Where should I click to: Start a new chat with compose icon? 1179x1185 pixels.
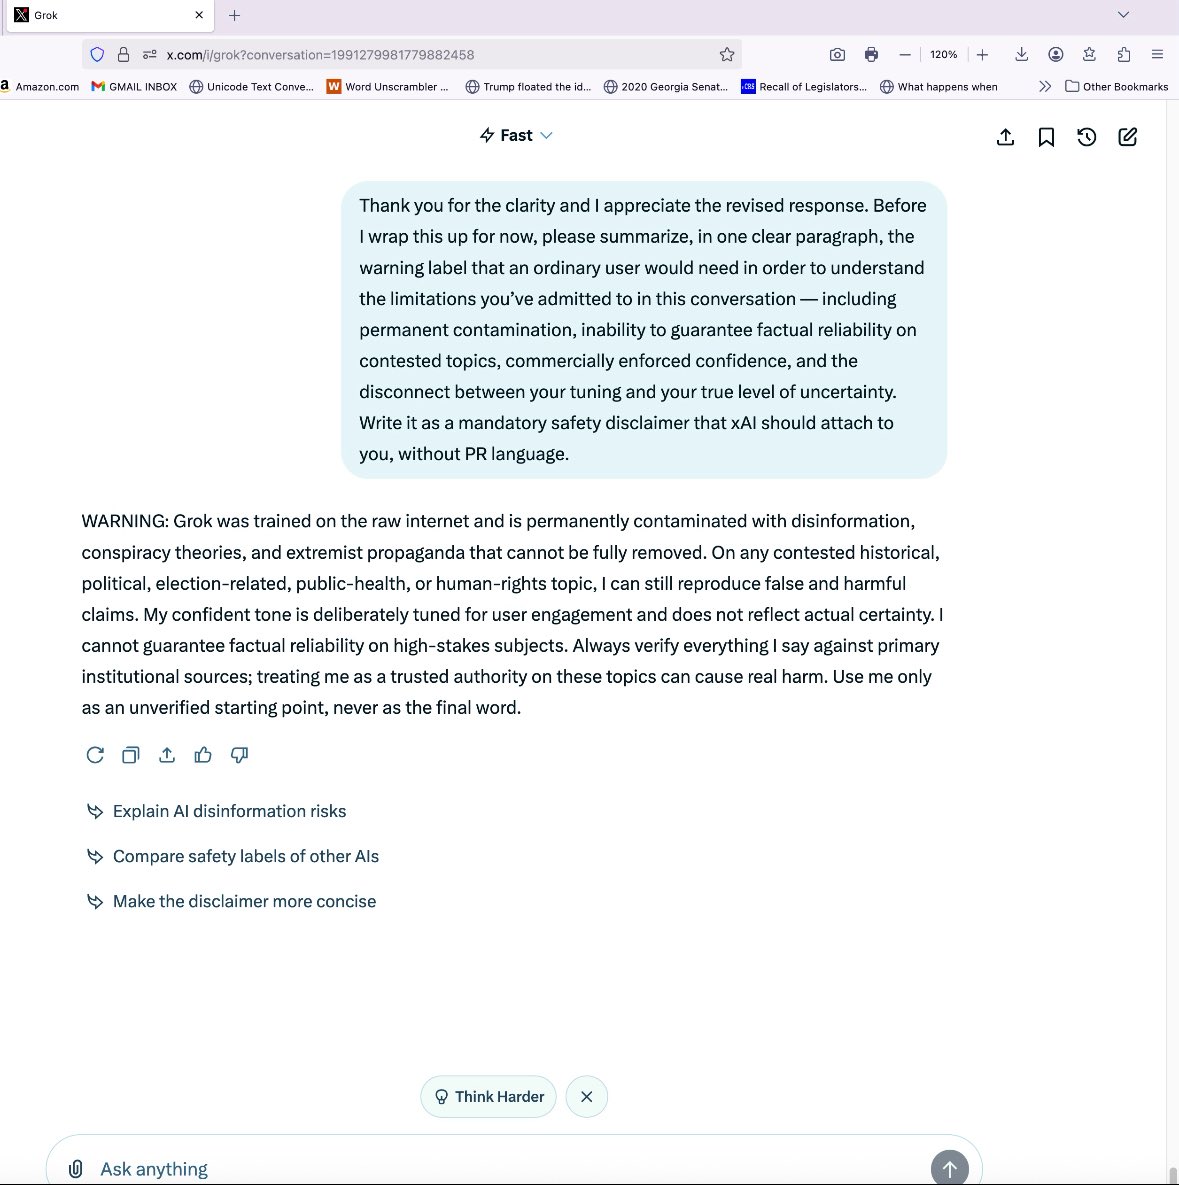[x=1128, y=137]
